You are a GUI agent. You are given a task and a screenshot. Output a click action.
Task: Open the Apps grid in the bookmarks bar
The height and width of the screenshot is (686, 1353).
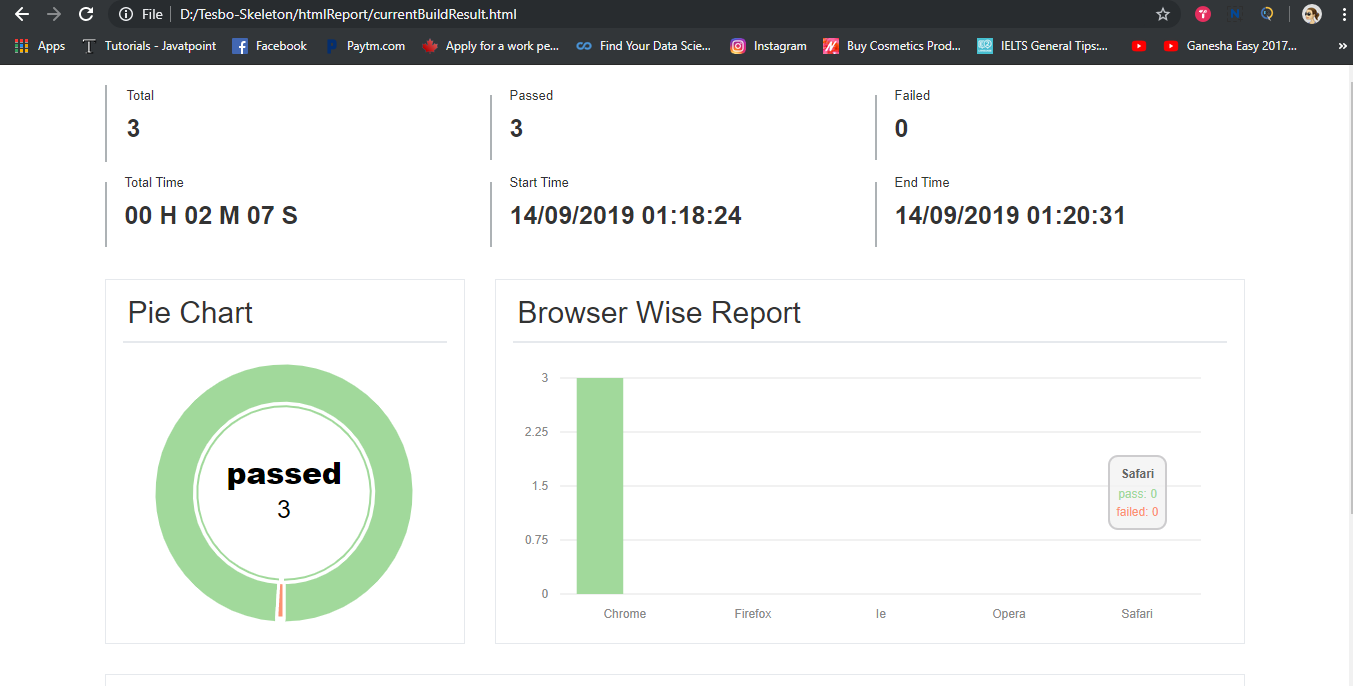40,45
